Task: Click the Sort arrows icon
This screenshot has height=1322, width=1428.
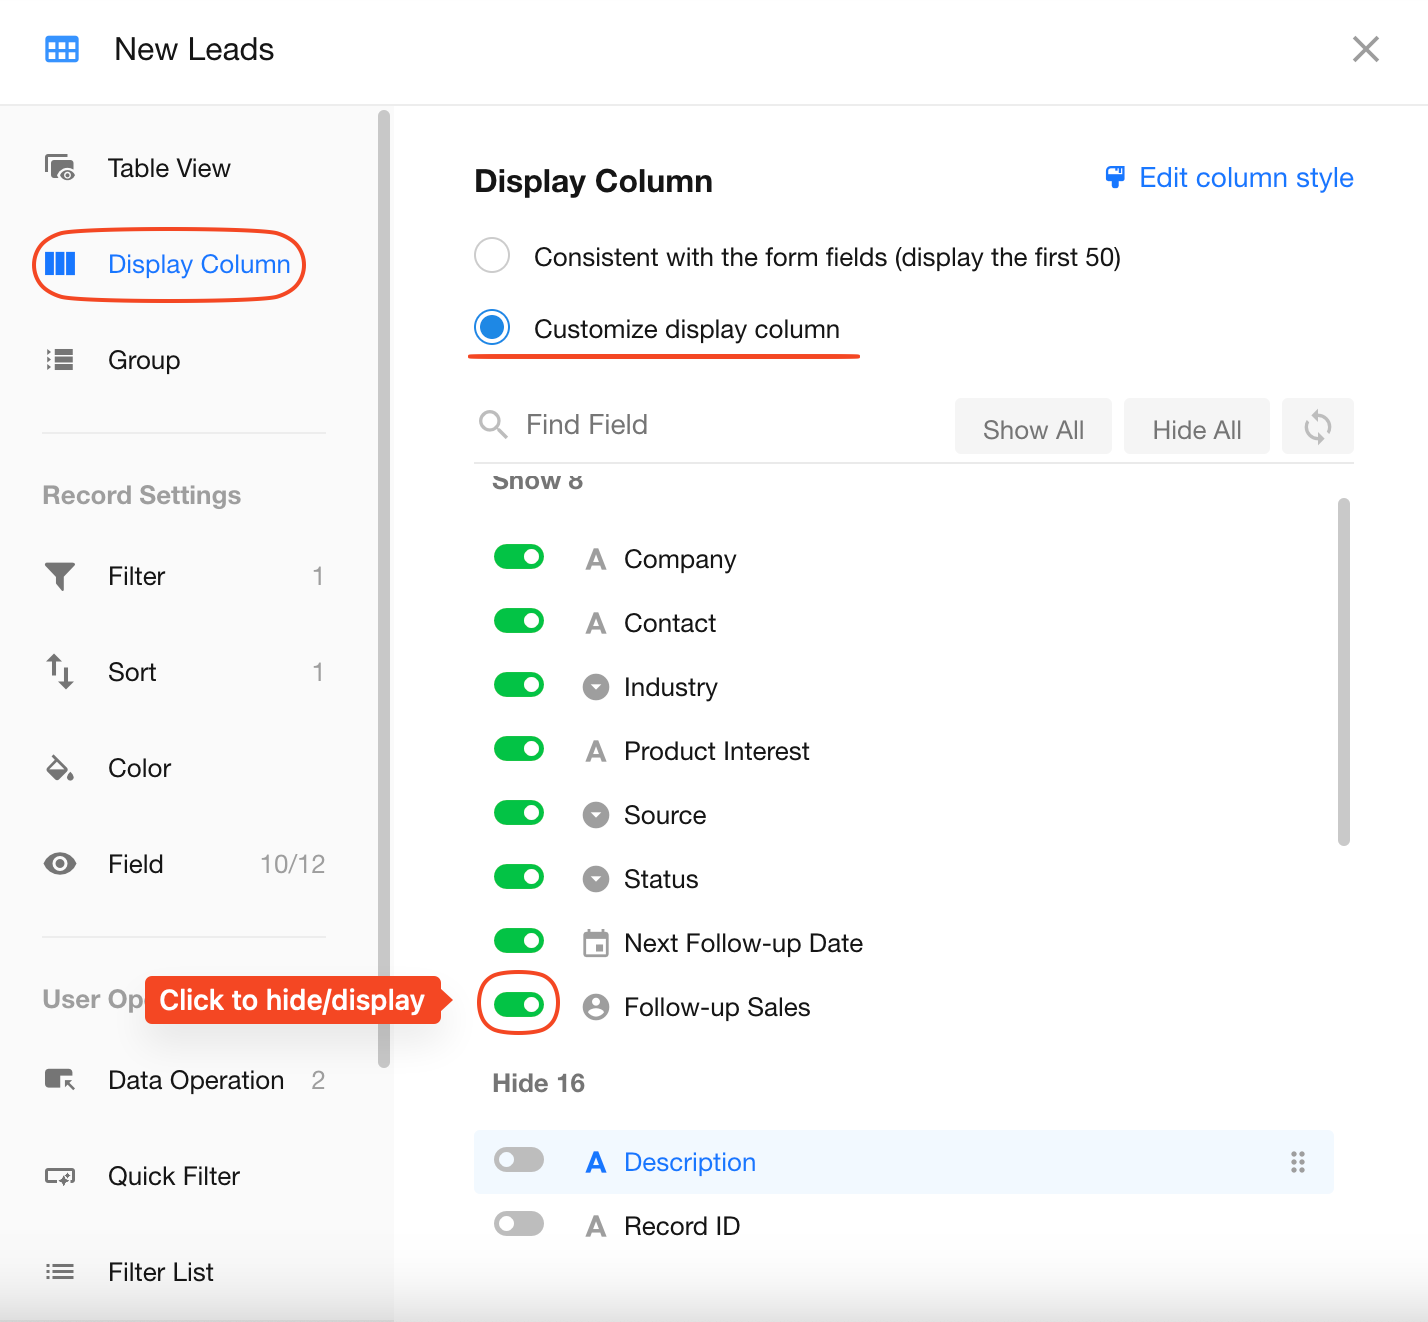Action: tap(60, 672)
